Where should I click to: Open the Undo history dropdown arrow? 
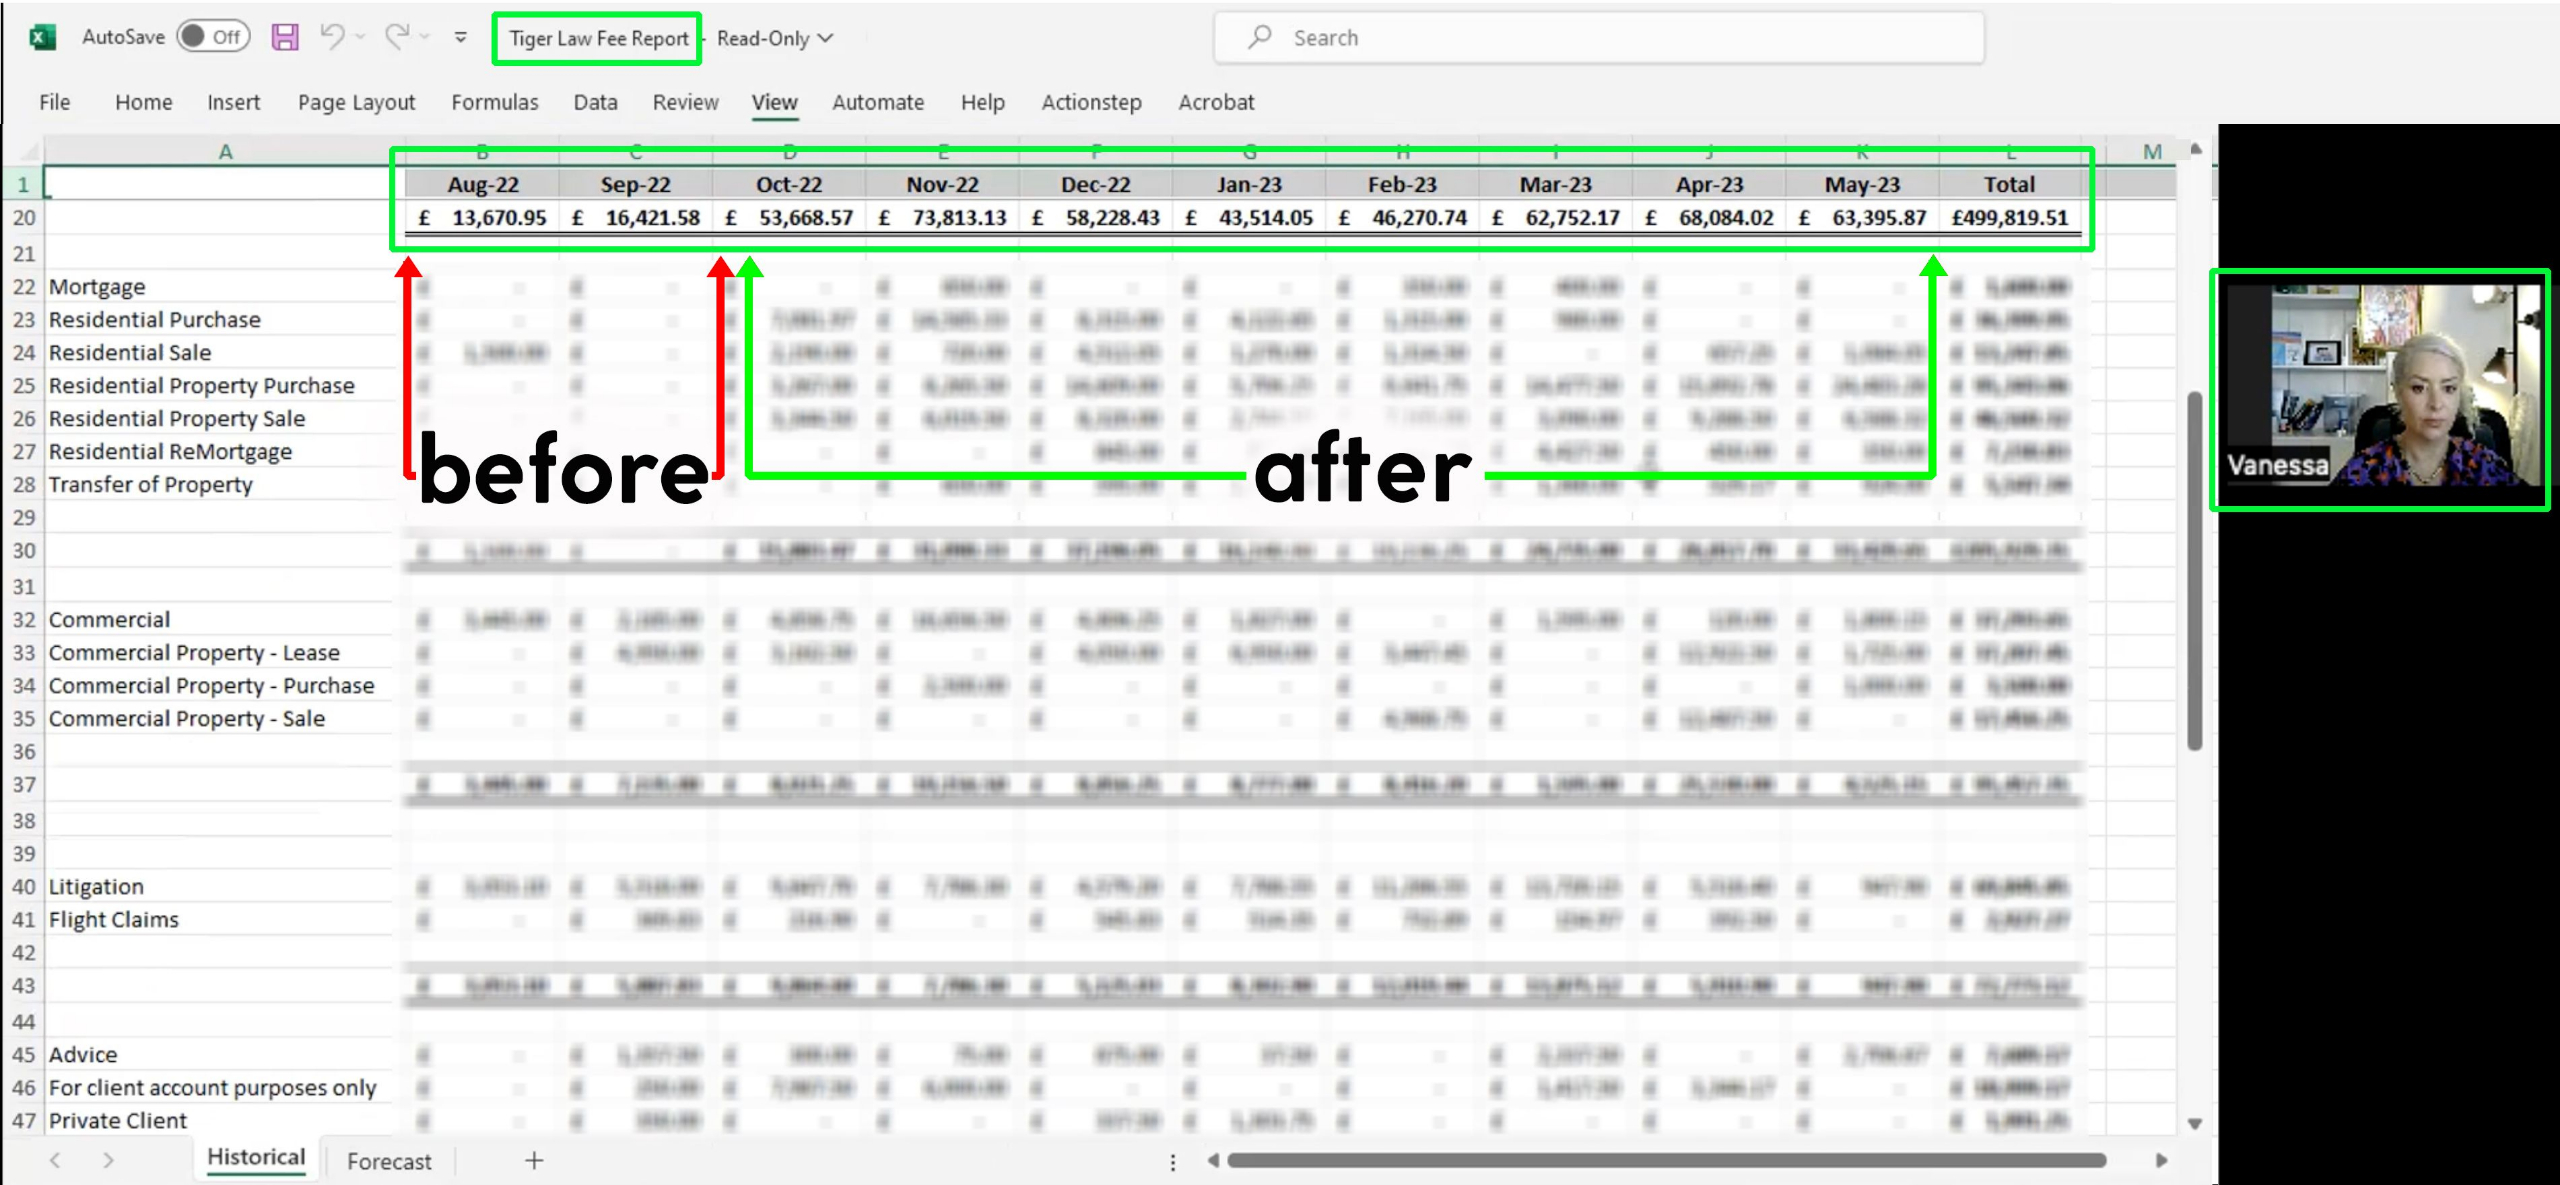click(361, 37)
